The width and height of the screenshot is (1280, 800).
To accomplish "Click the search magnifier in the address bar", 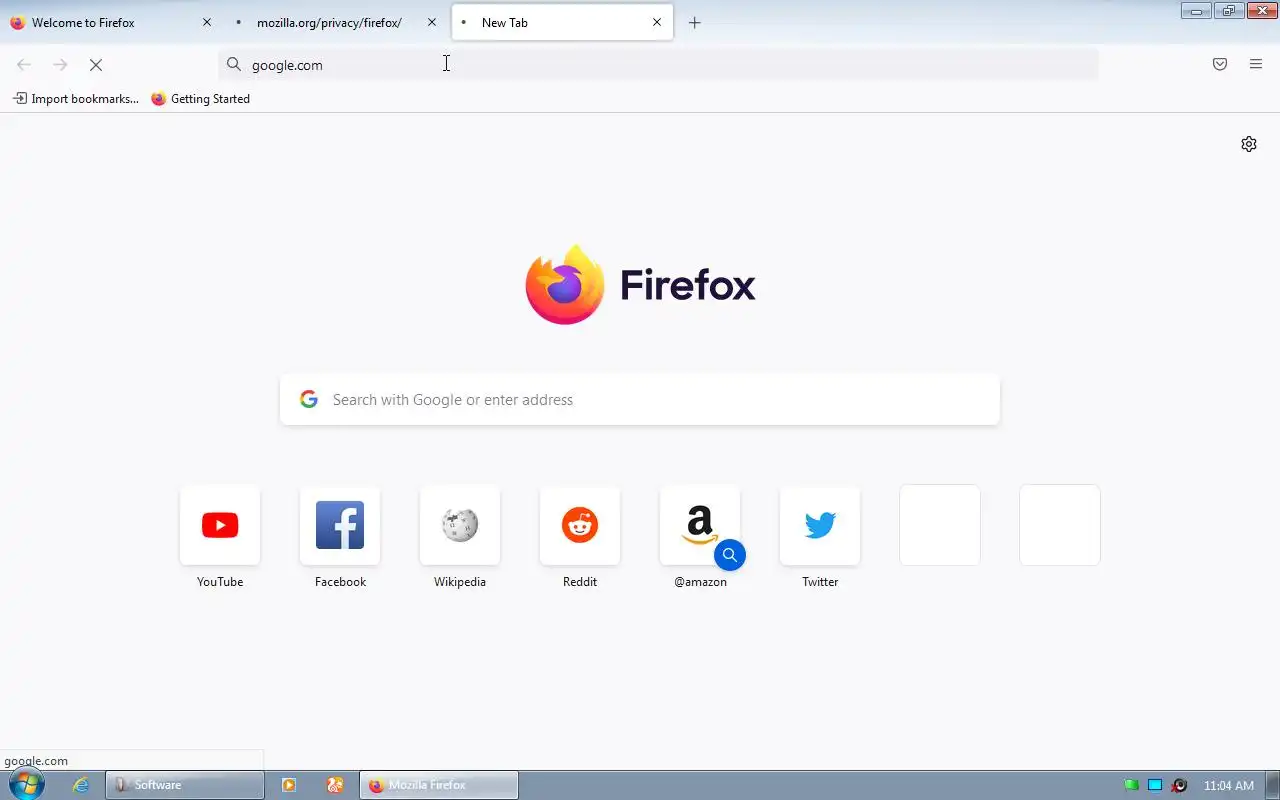I will (234, 64).
